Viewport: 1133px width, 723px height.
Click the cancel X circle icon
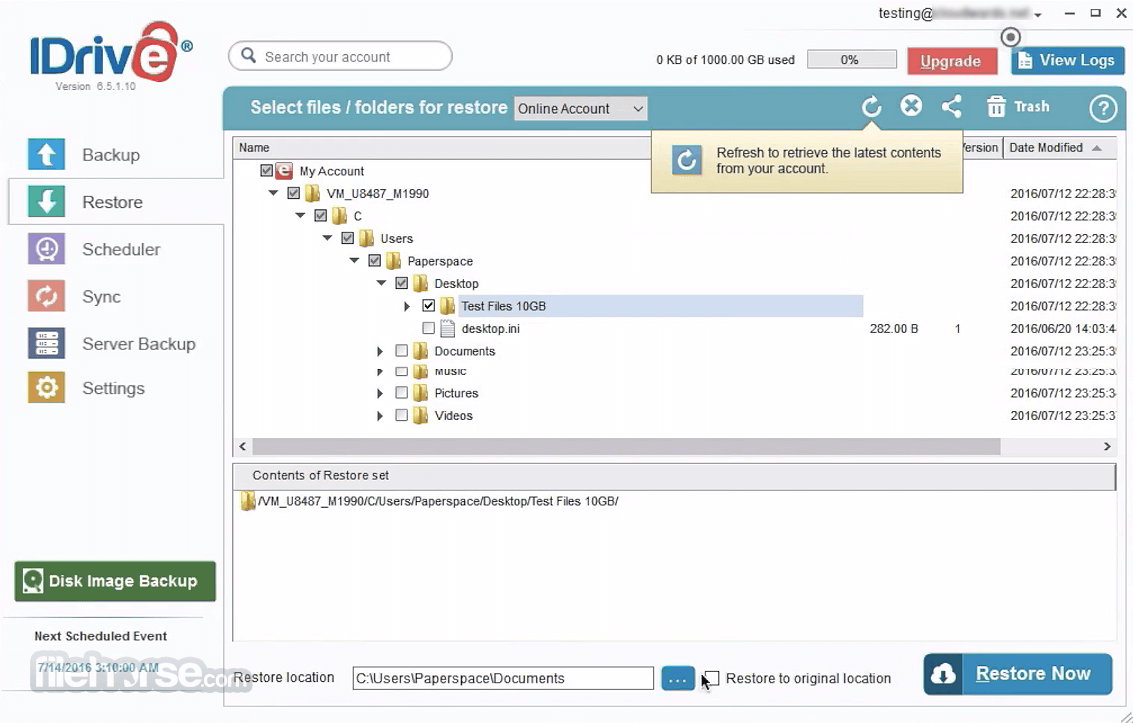(x=911, y=106)
